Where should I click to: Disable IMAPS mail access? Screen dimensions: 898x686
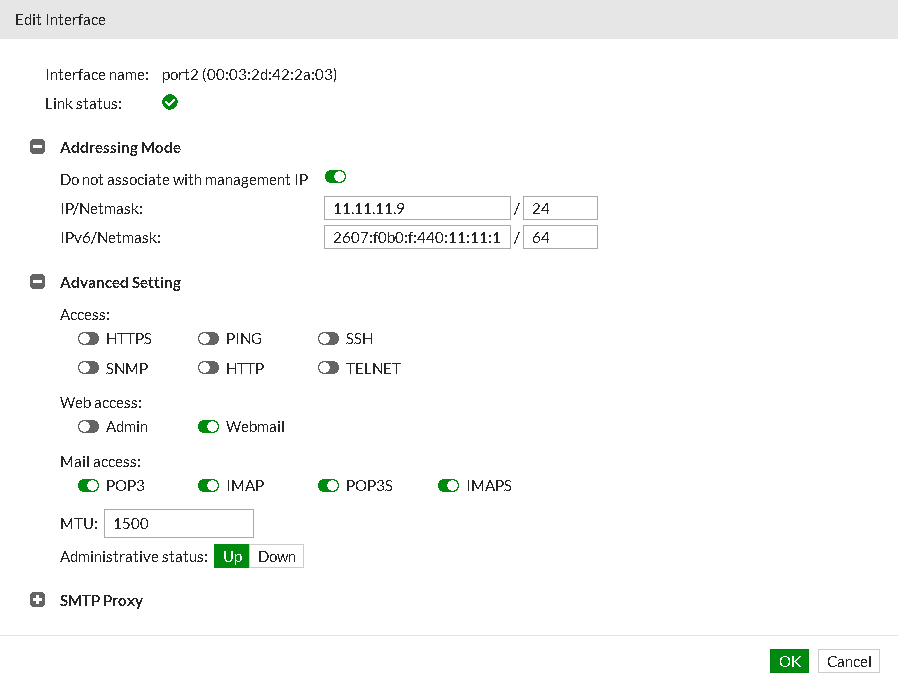pos(448,486)
